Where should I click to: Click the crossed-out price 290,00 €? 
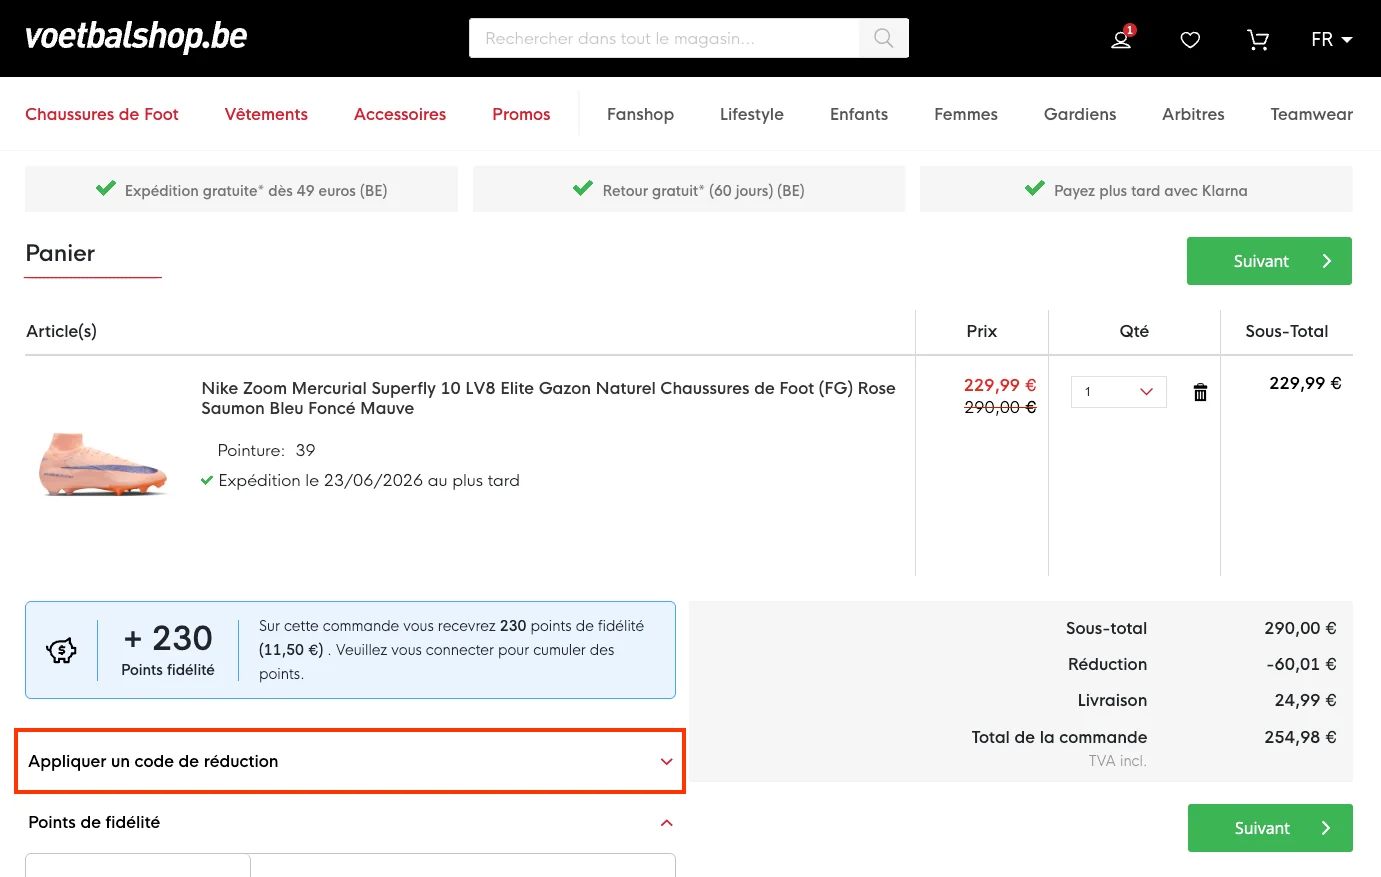click(1000, 407)
